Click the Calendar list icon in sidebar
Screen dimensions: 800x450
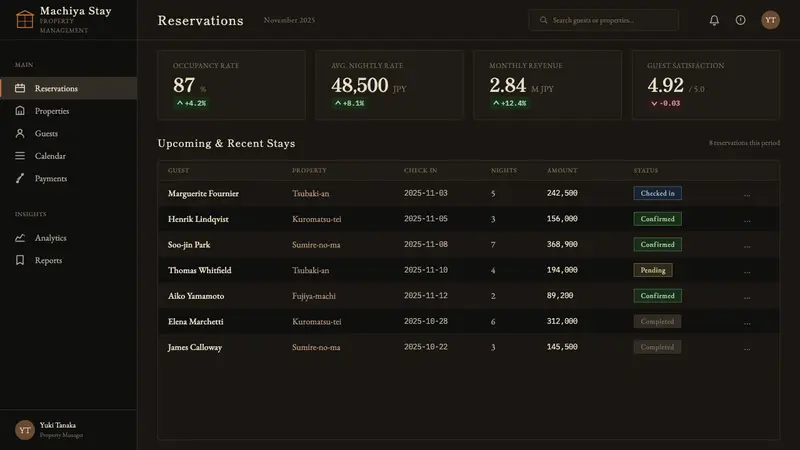[x=20, y=156]
